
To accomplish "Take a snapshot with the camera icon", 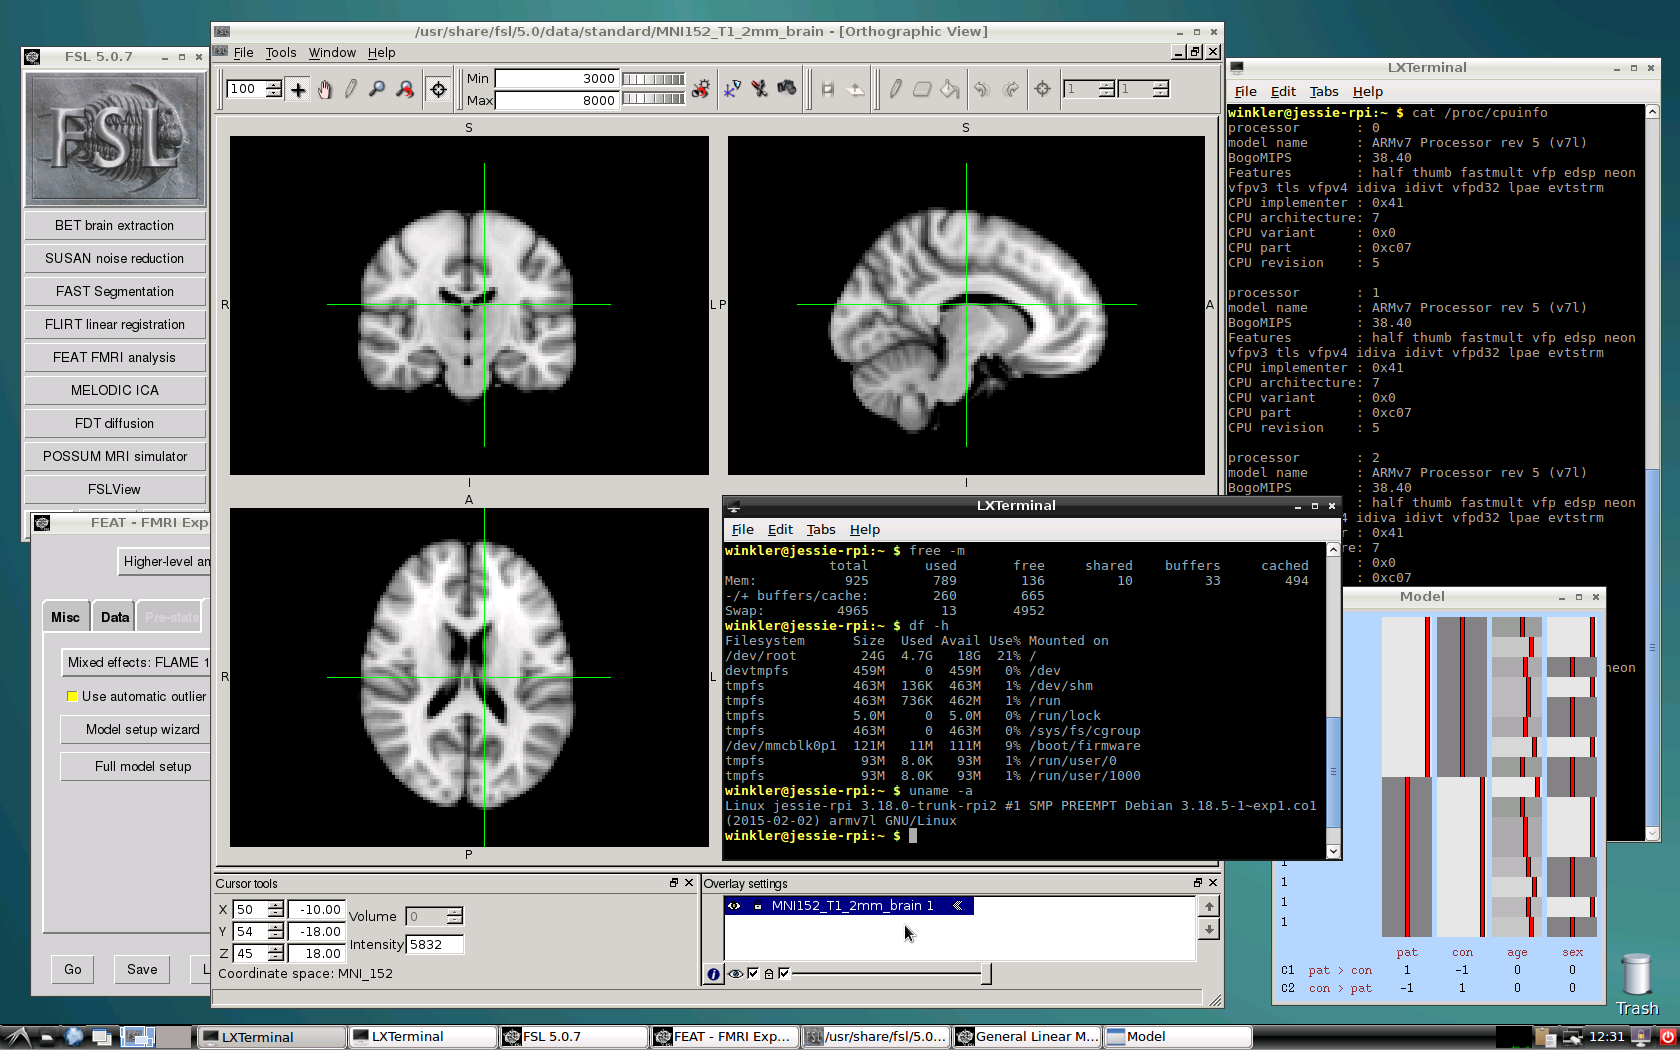I will [787, 89].
